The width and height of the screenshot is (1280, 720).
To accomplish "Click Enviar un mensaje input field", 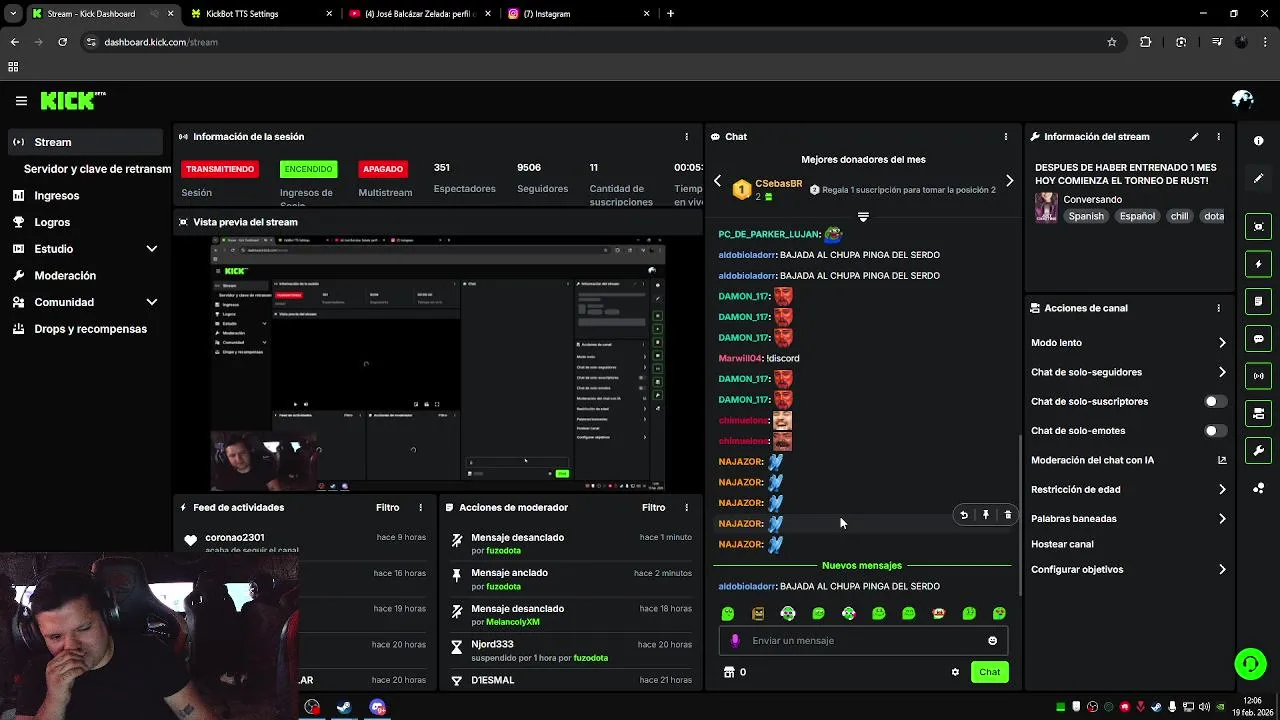I will 863,641.
